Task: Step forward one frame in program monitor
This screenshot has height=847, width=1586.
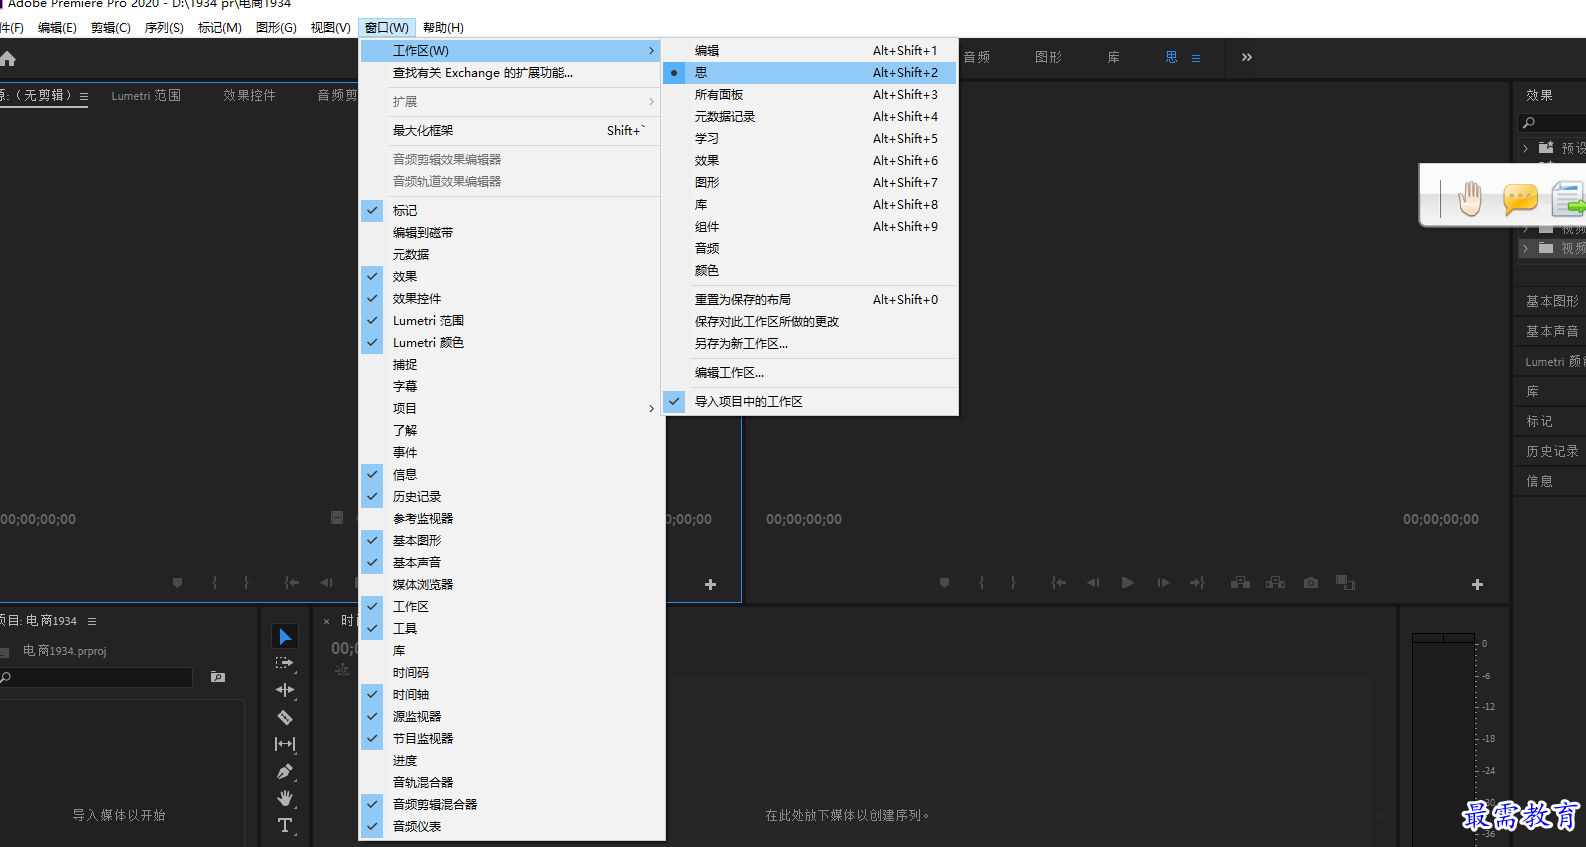Action: click(1163, 583)
